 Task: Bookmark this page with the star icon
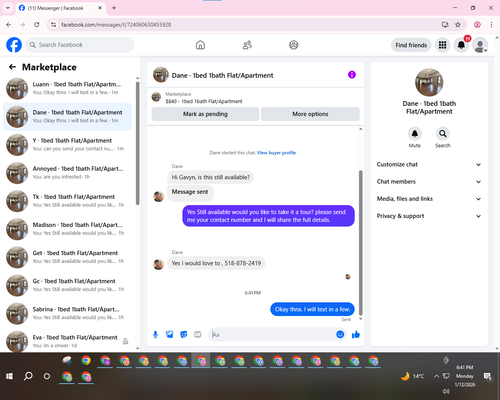[458, 25]
